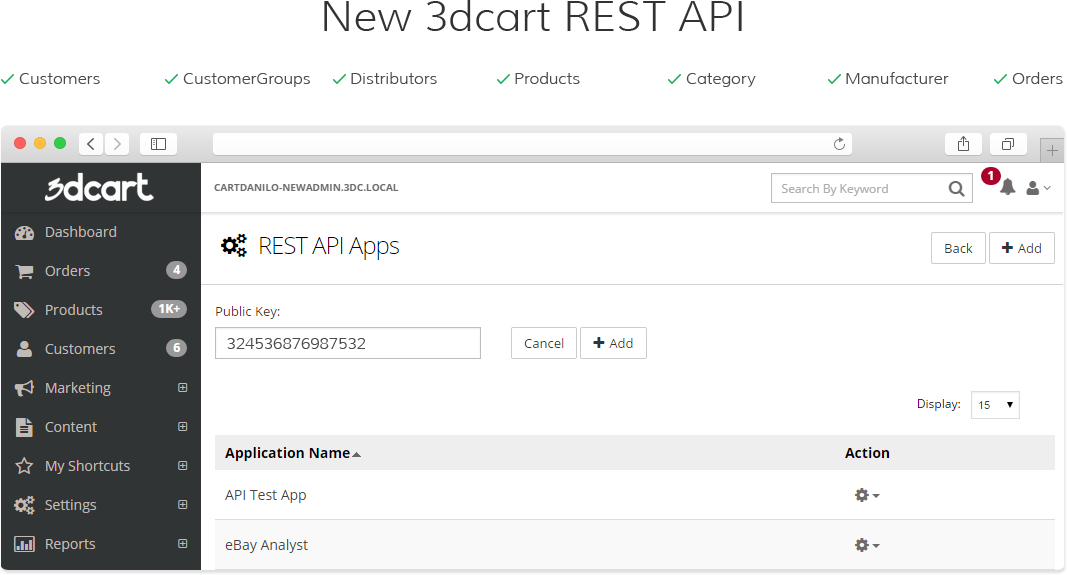
Task: Click the browser show-tabs icon
Action: pyautogui.click(x=1008, y=144)
